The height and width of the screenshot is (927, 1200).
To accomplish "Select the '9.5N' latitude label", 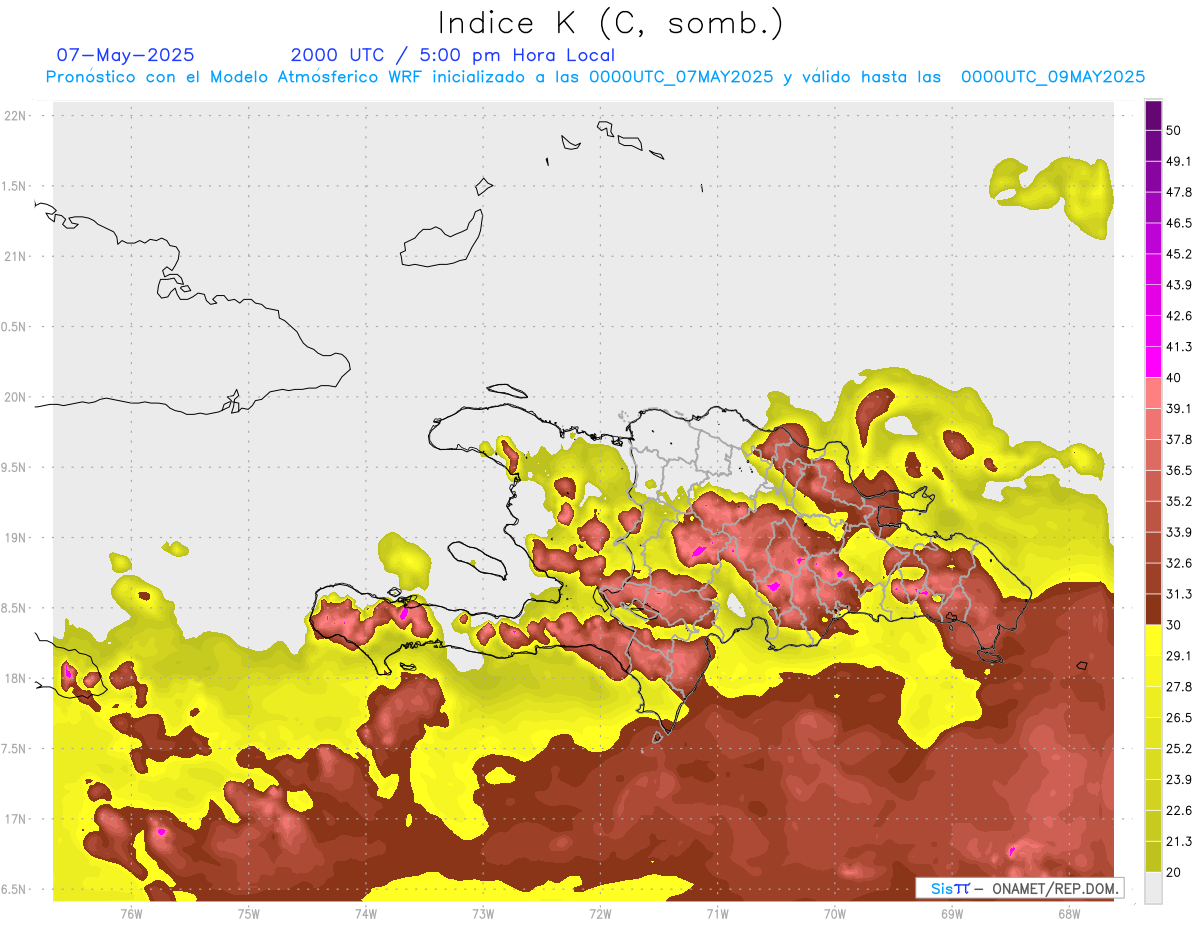I will [x=15, y=467].
